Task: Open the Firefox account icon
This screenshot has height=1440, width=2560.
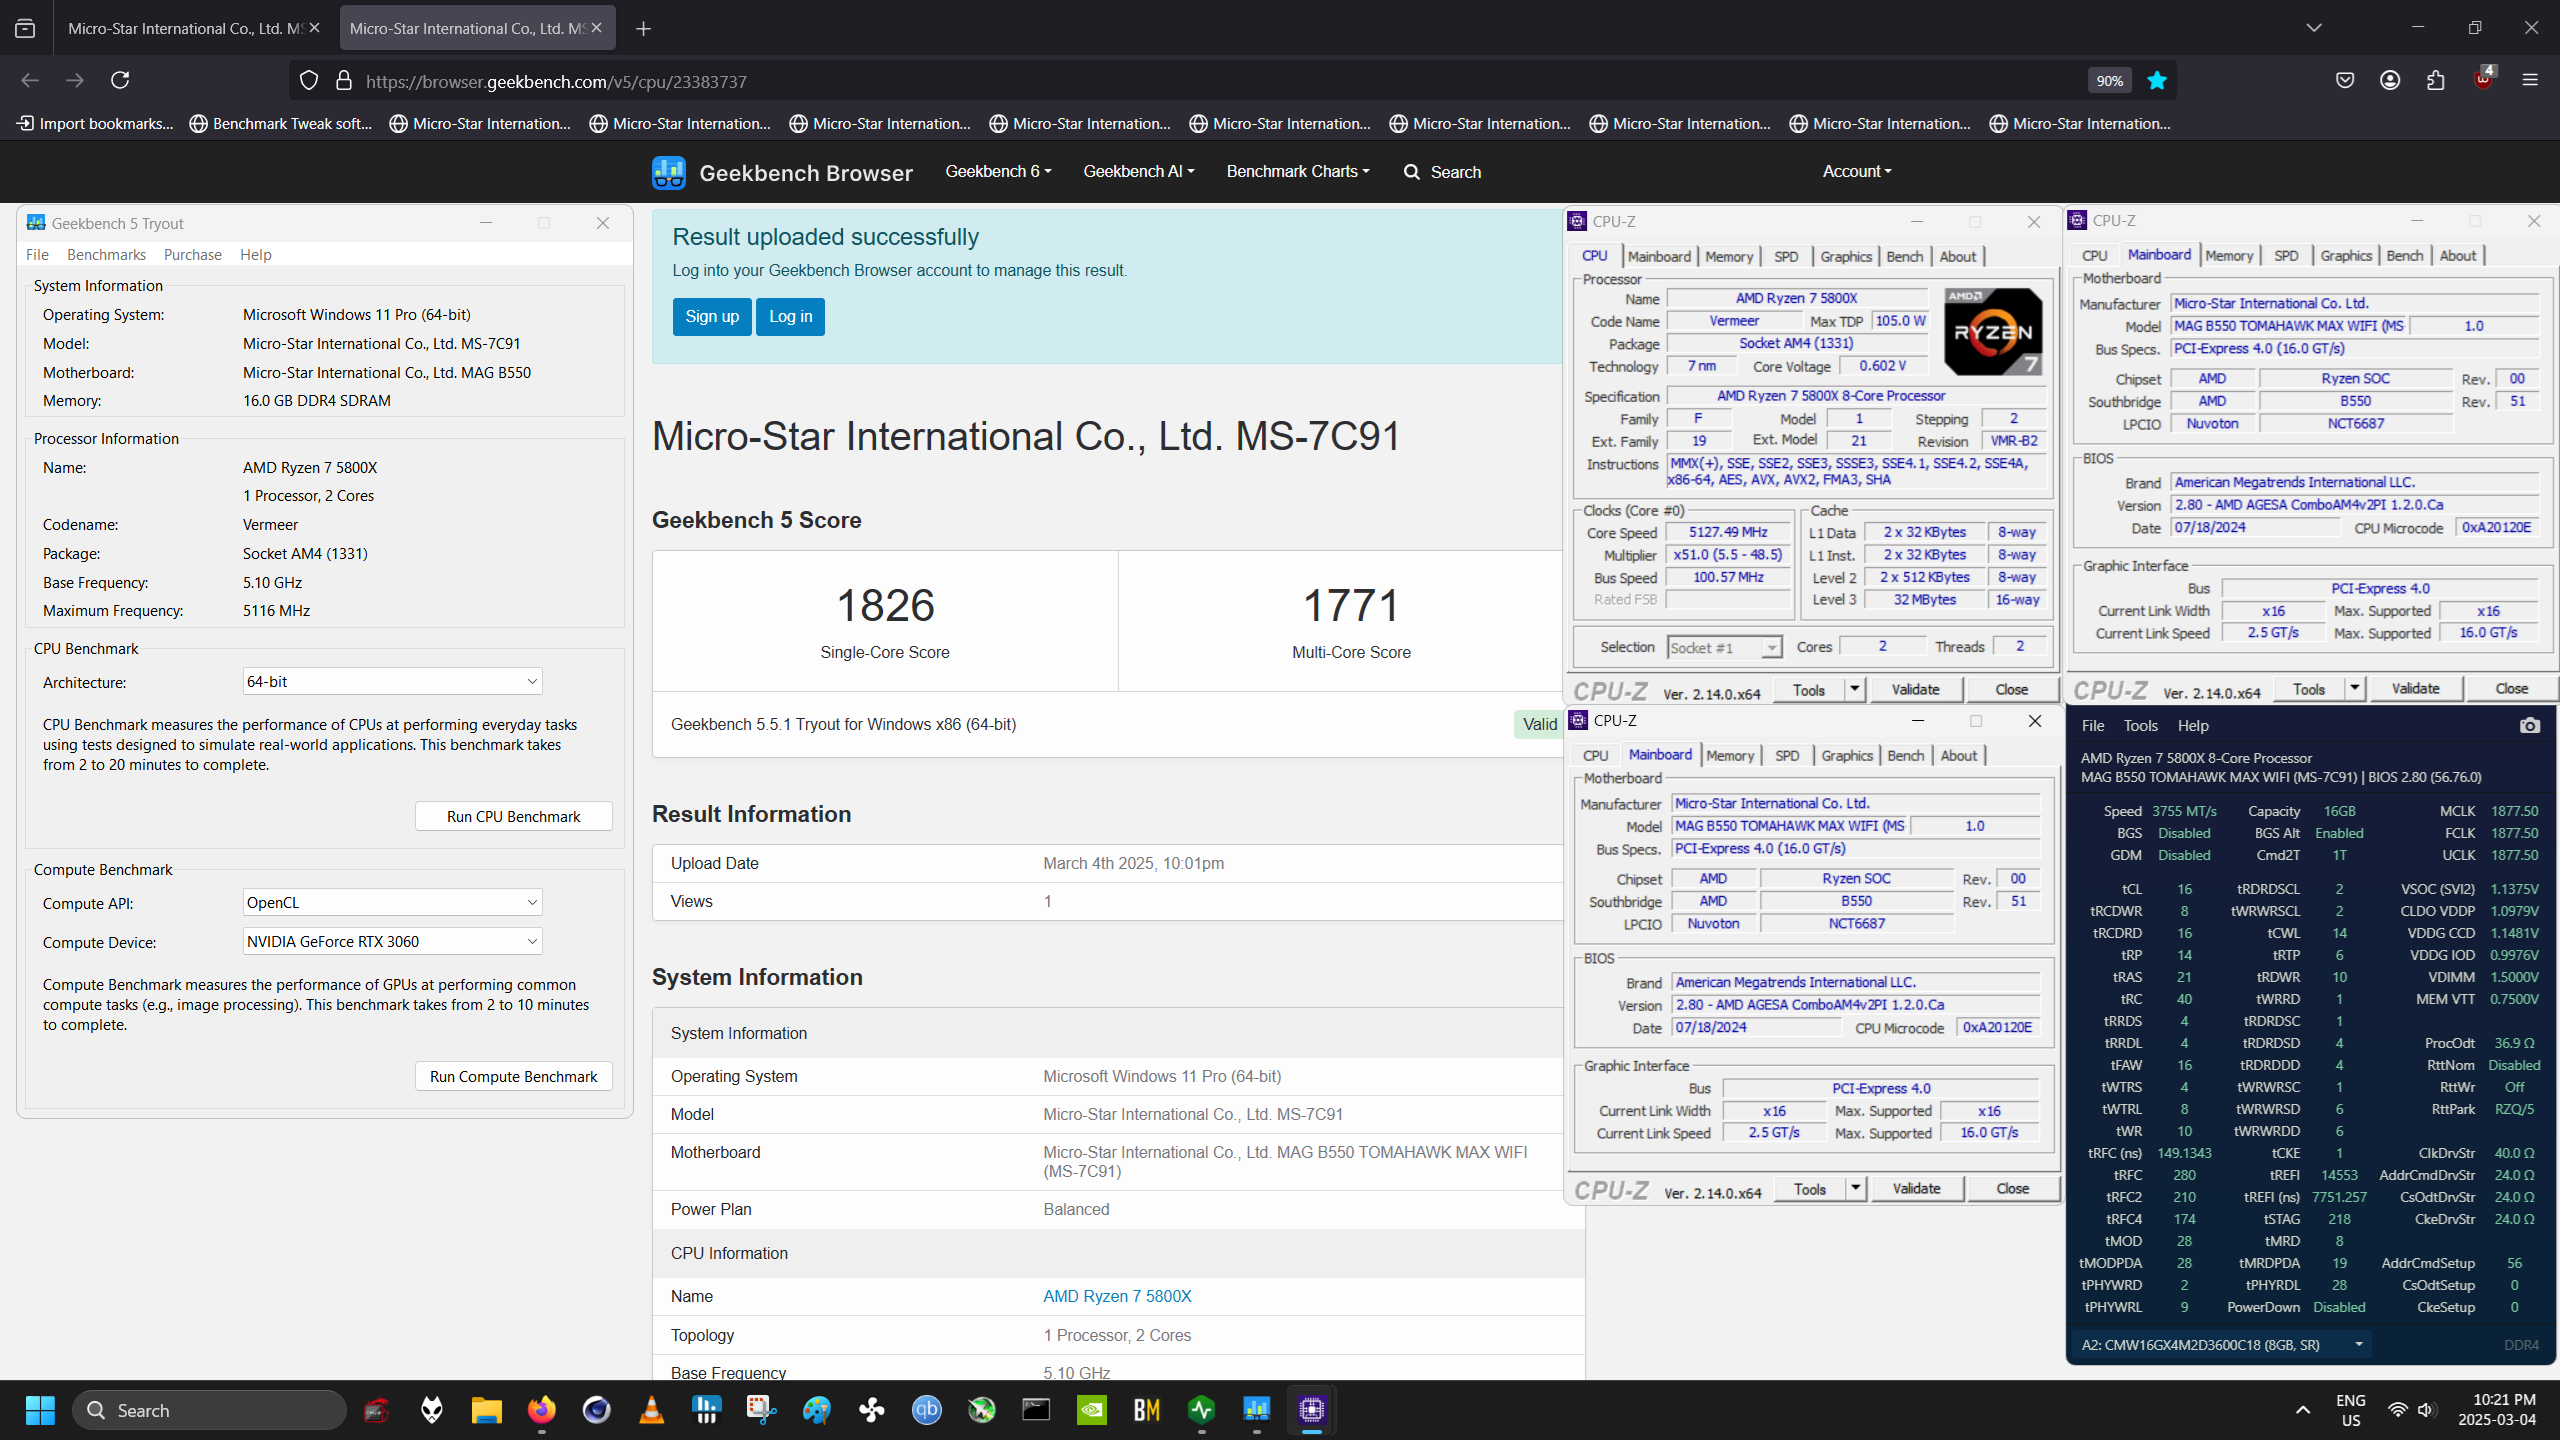Action: [2390, 80]
